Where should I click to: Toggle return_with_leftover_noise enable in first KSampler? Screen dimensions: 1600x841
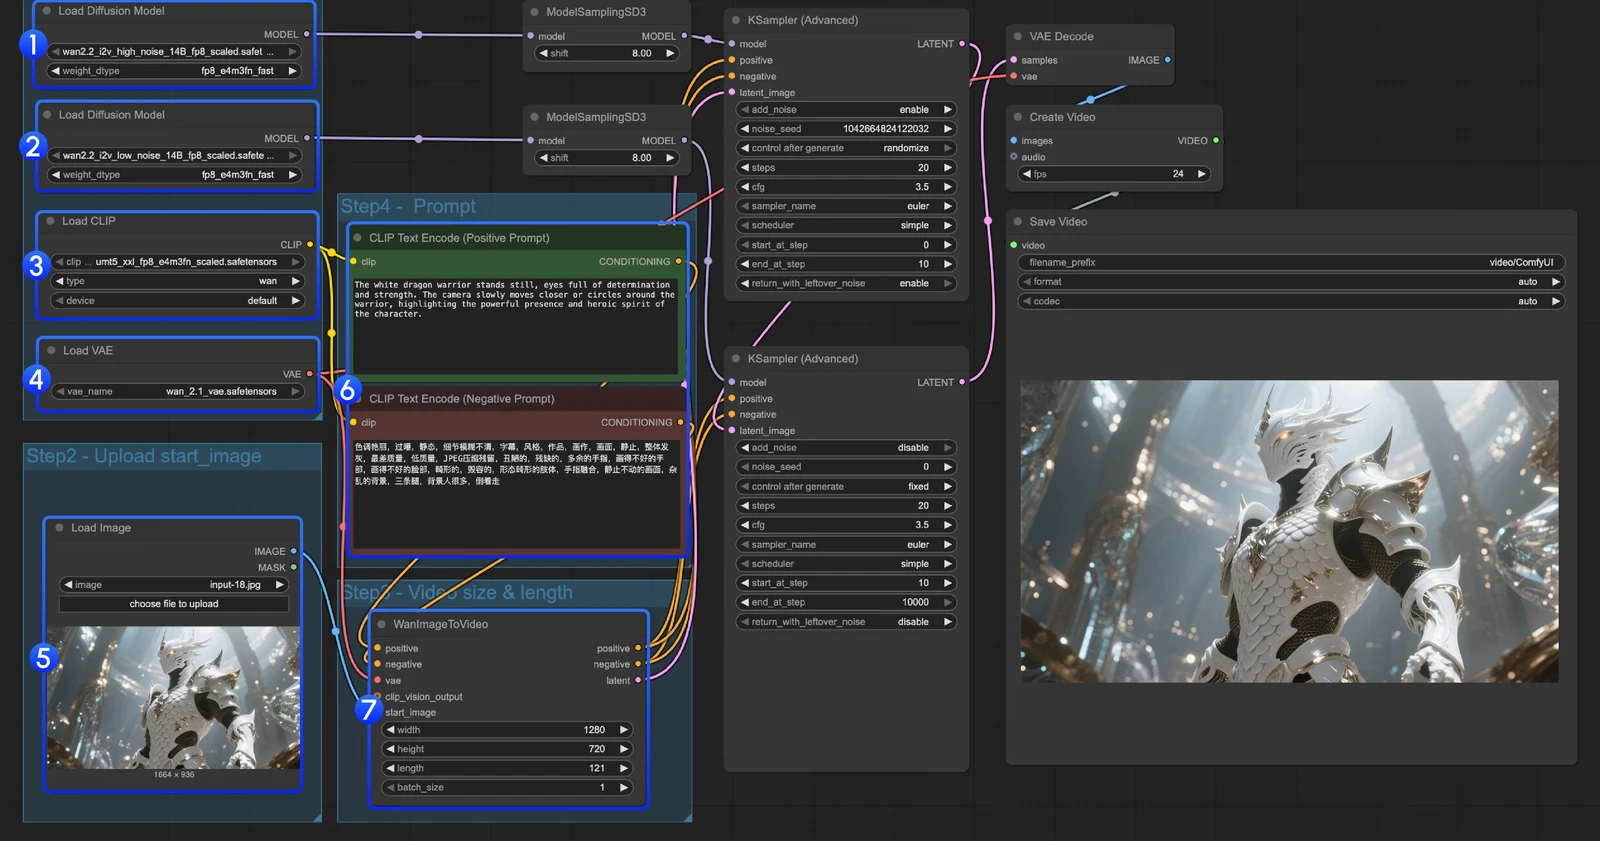pos(846,284)
